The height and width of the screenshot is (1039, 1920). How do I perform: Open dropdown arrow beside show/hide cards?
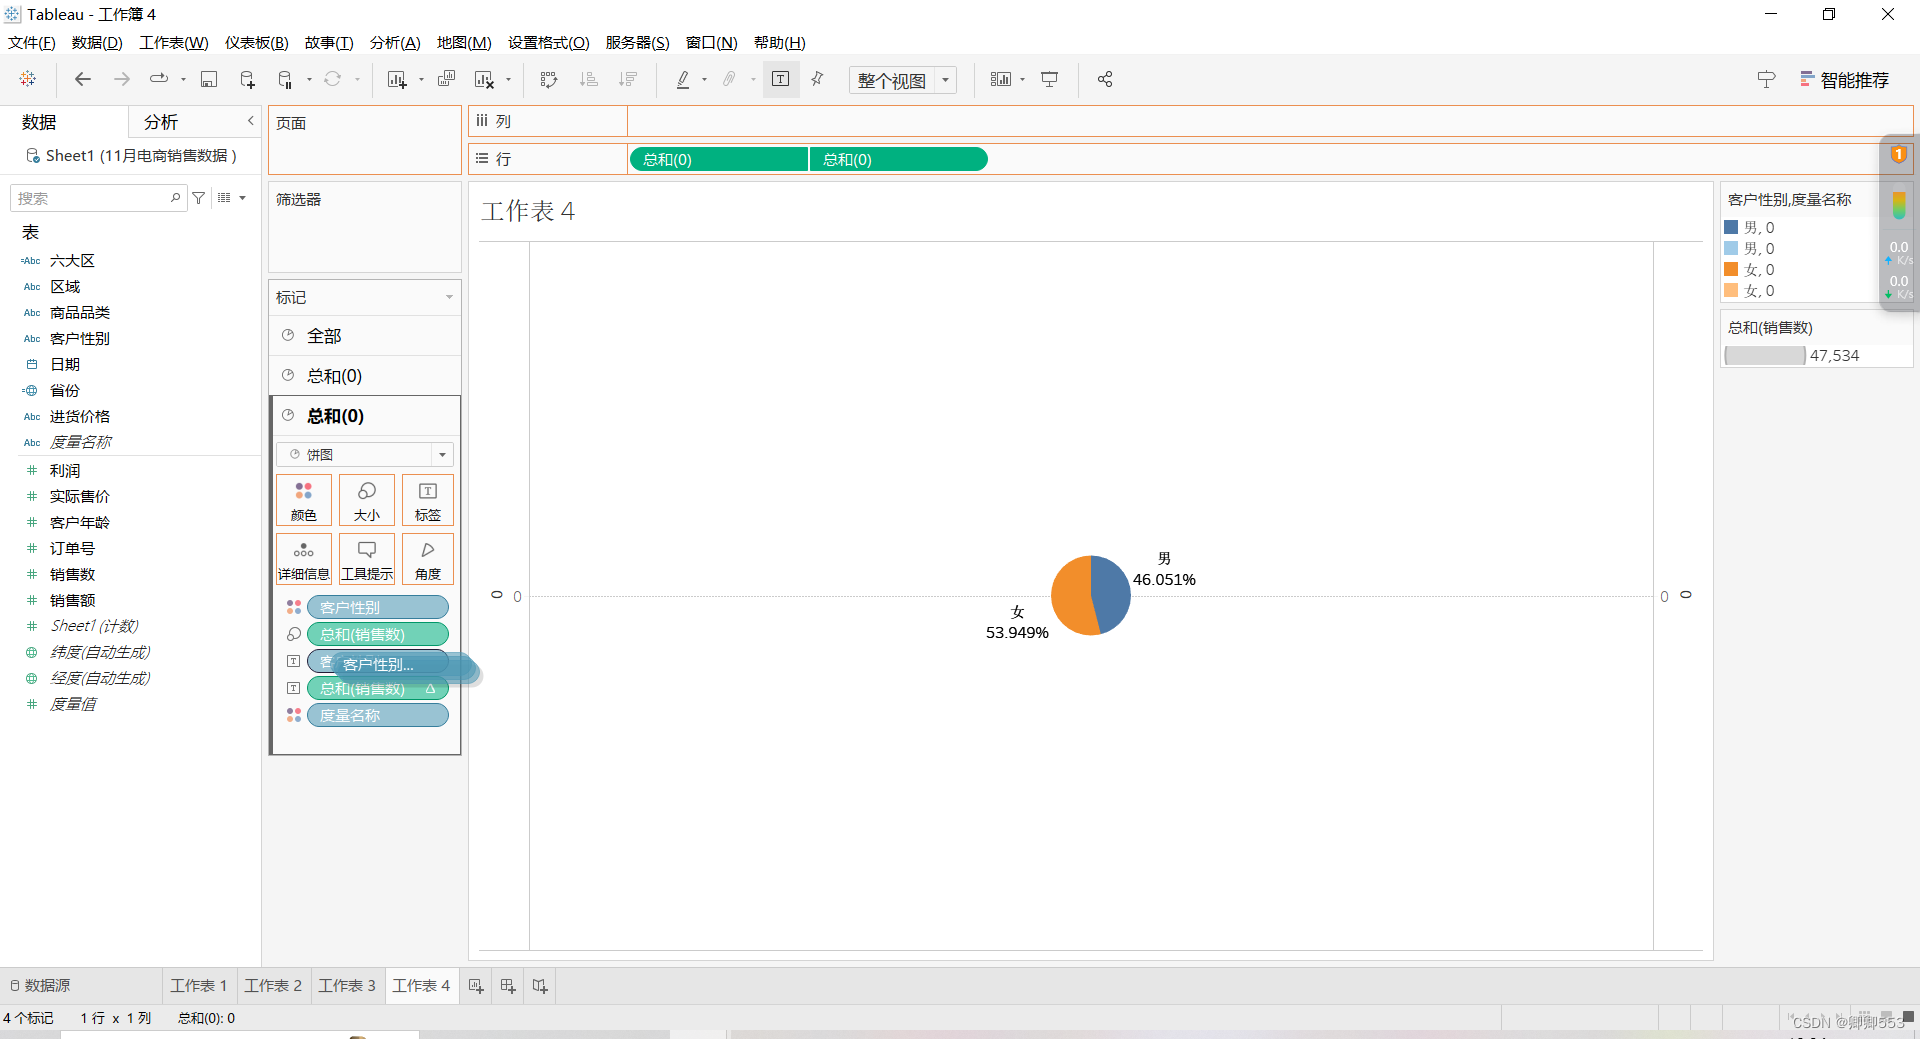pyautogui.click(x=1023, y=80)
